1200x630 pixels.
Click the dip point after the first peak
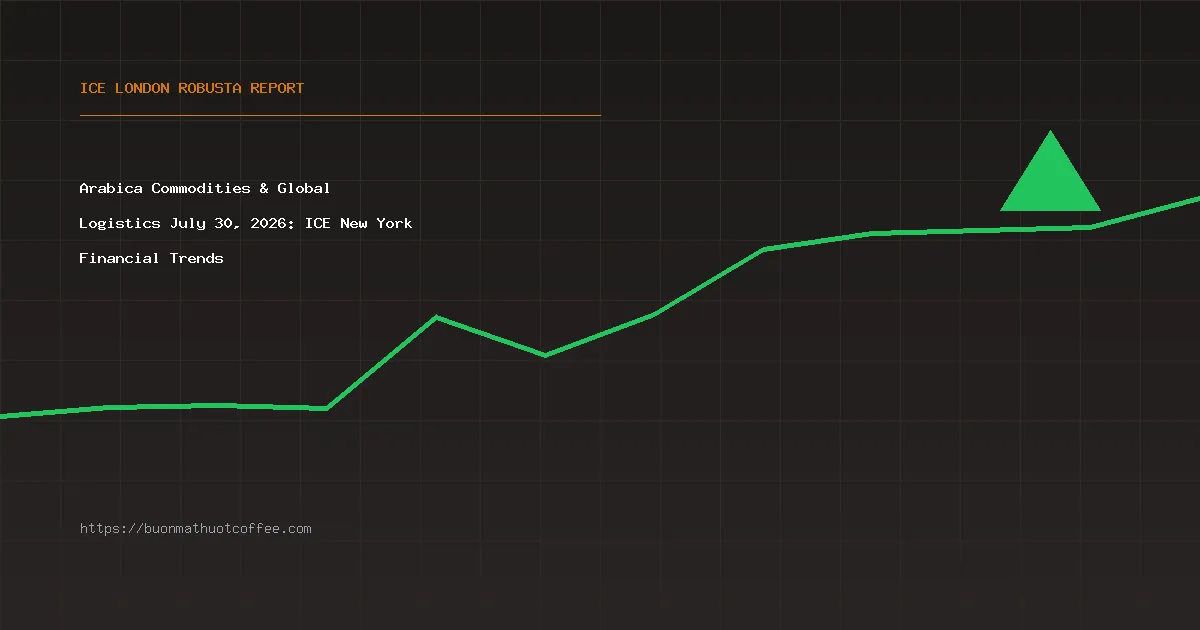click(x=545, y=355)
